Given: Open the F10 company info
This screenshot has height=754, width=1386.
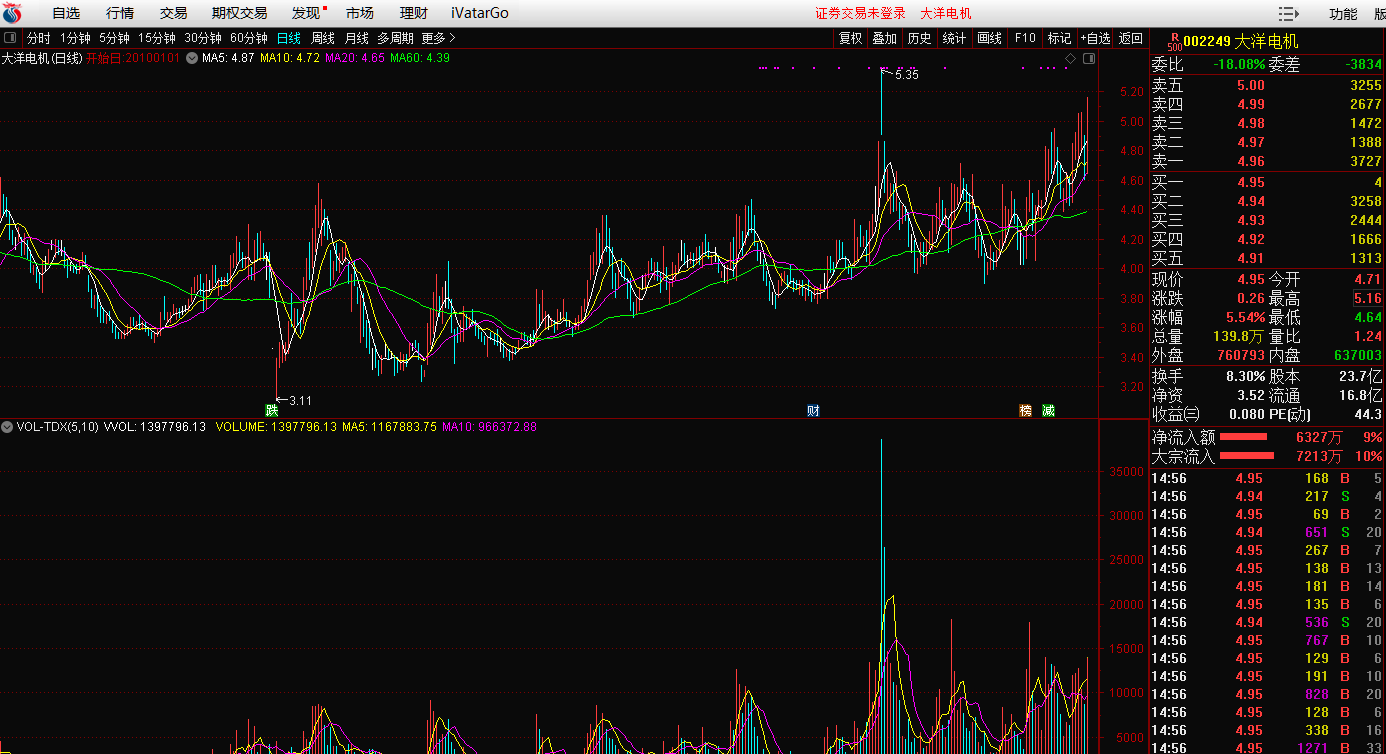Looking at the screenshot, I should 1025,38.
